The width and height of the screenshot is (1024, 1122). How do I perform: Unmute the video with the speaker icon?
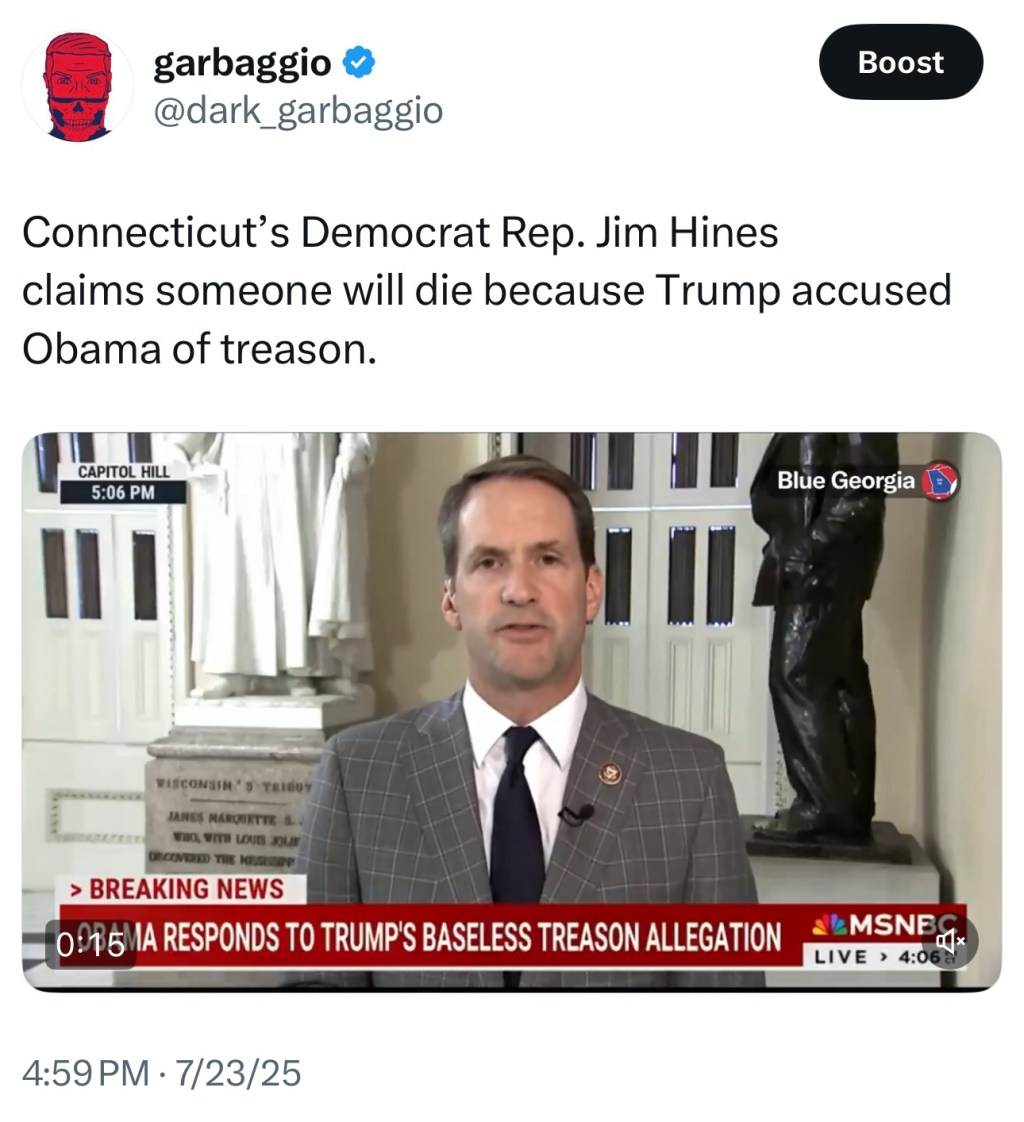coord(950,942)
